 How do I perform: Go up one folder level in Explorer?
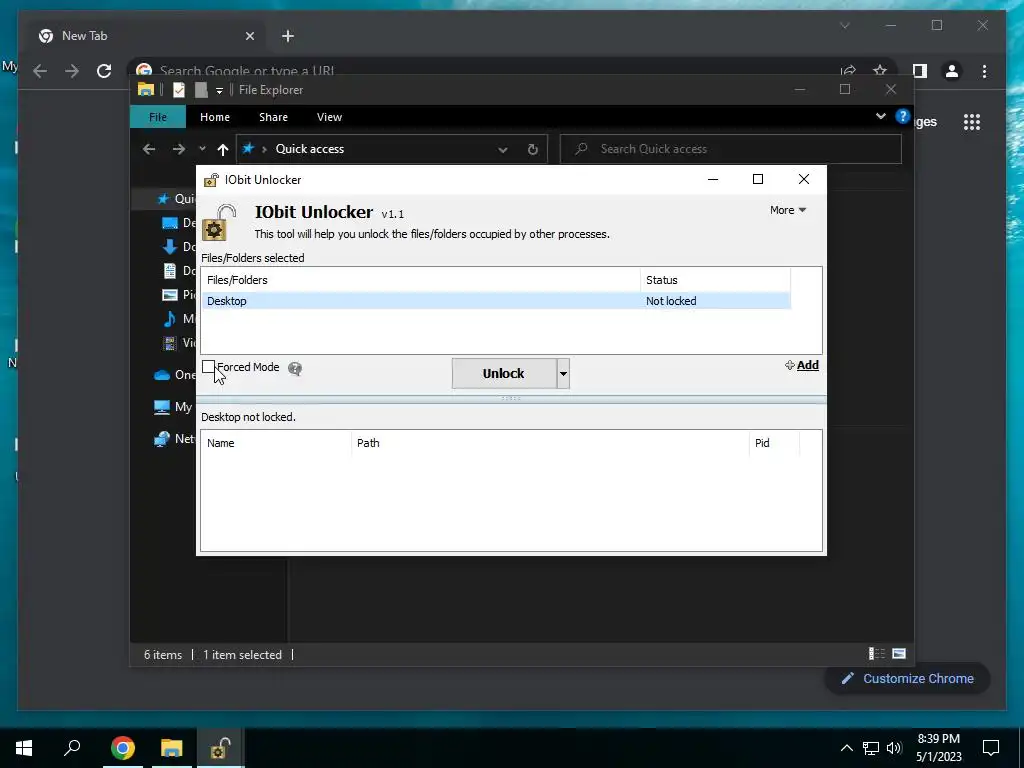tap(223, 150)
